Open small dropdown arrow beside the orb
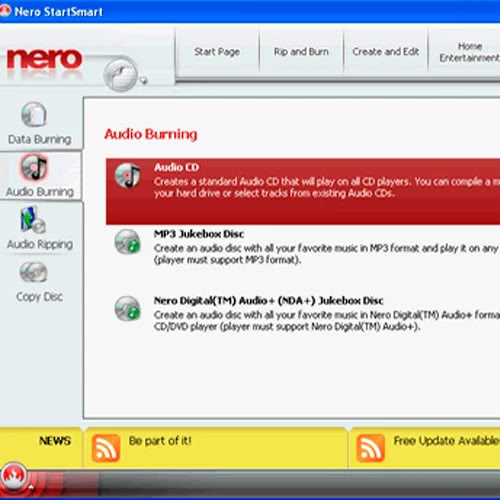The width and height of the screenshot is (500, 500). [x=144, y=80]
